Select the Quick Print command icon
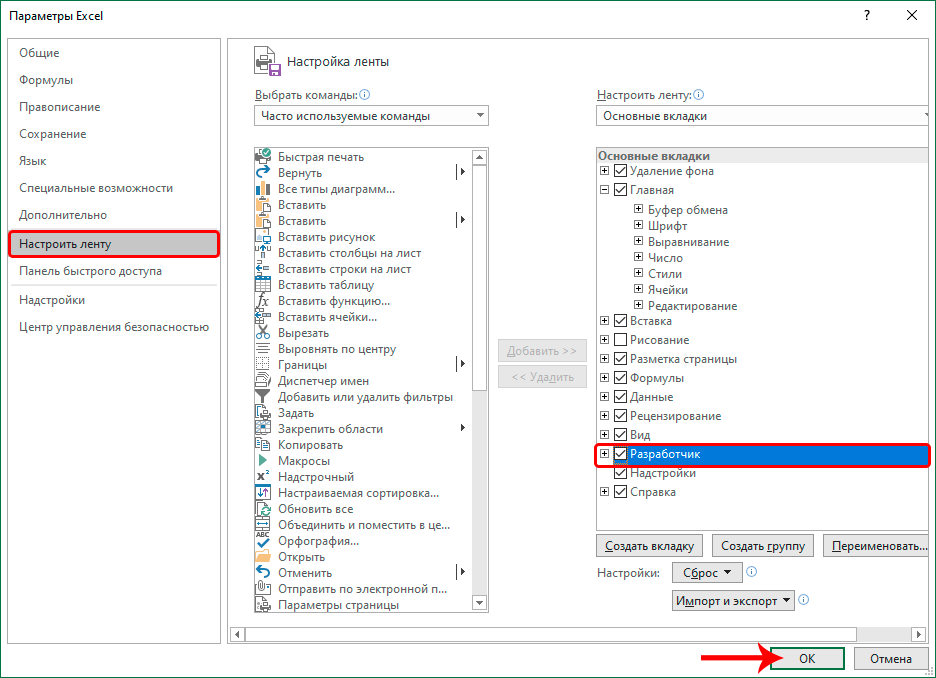This screenshot has height=678, width=936. [263, 157]
